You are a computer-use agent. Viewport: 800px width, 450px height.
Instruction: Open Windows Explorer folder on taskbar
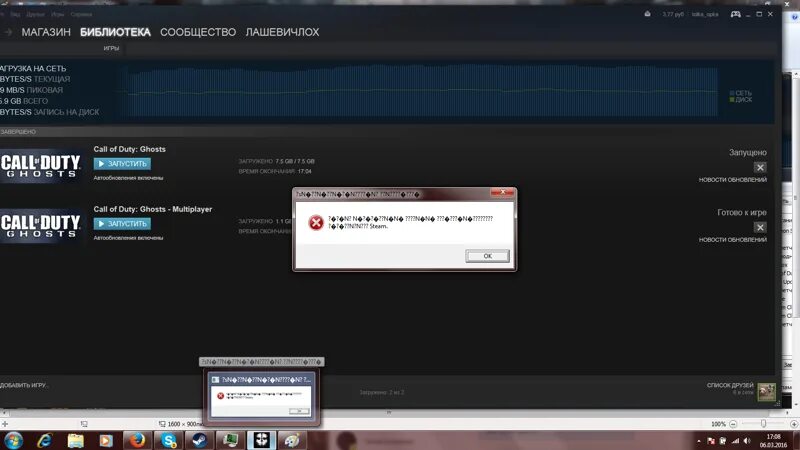coord(76,440)
